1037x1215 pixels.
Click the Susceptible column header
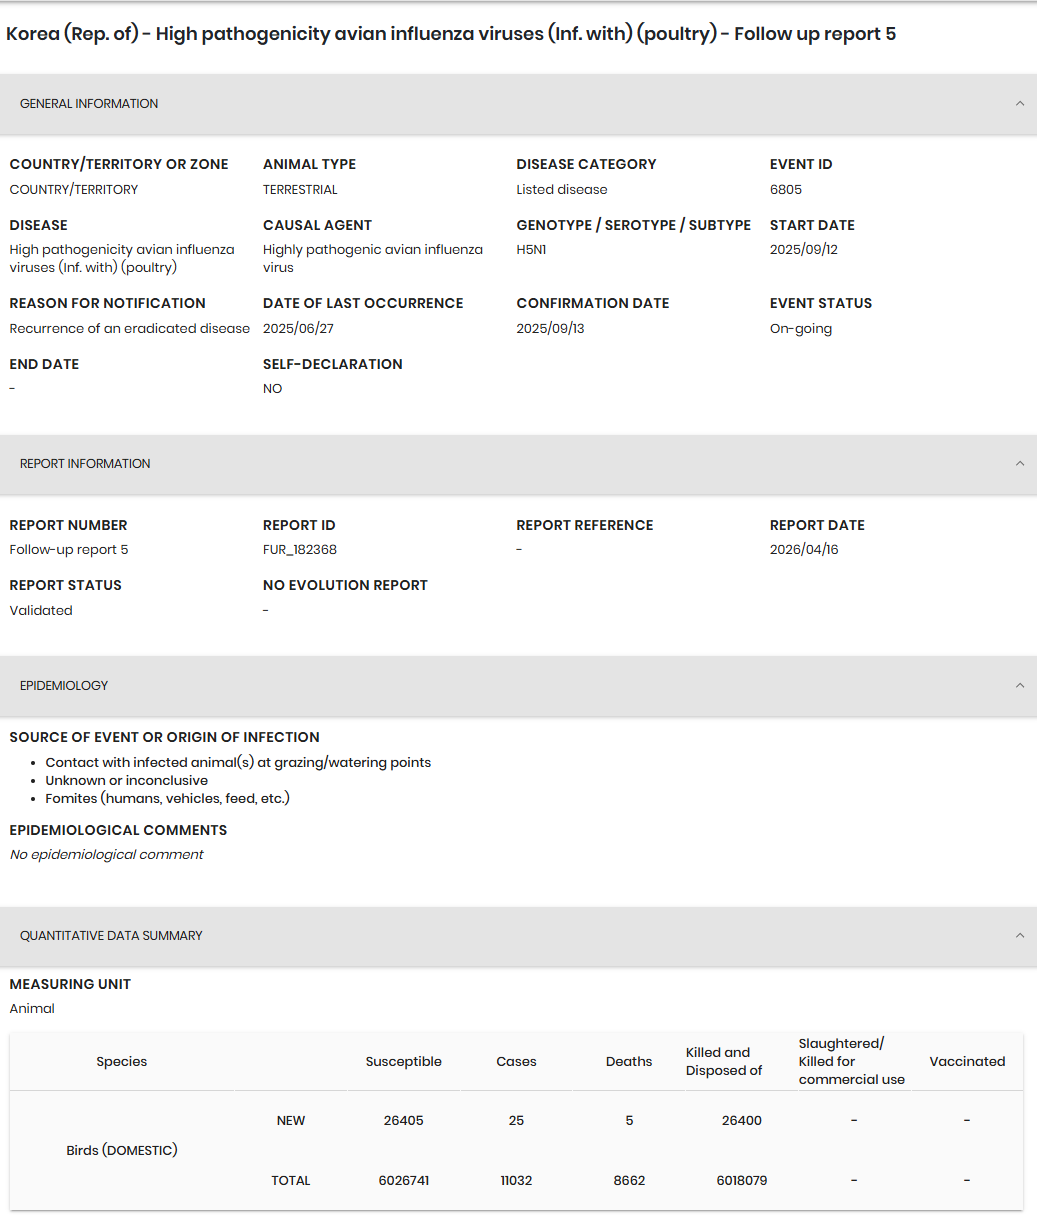tap(404, 1062)
